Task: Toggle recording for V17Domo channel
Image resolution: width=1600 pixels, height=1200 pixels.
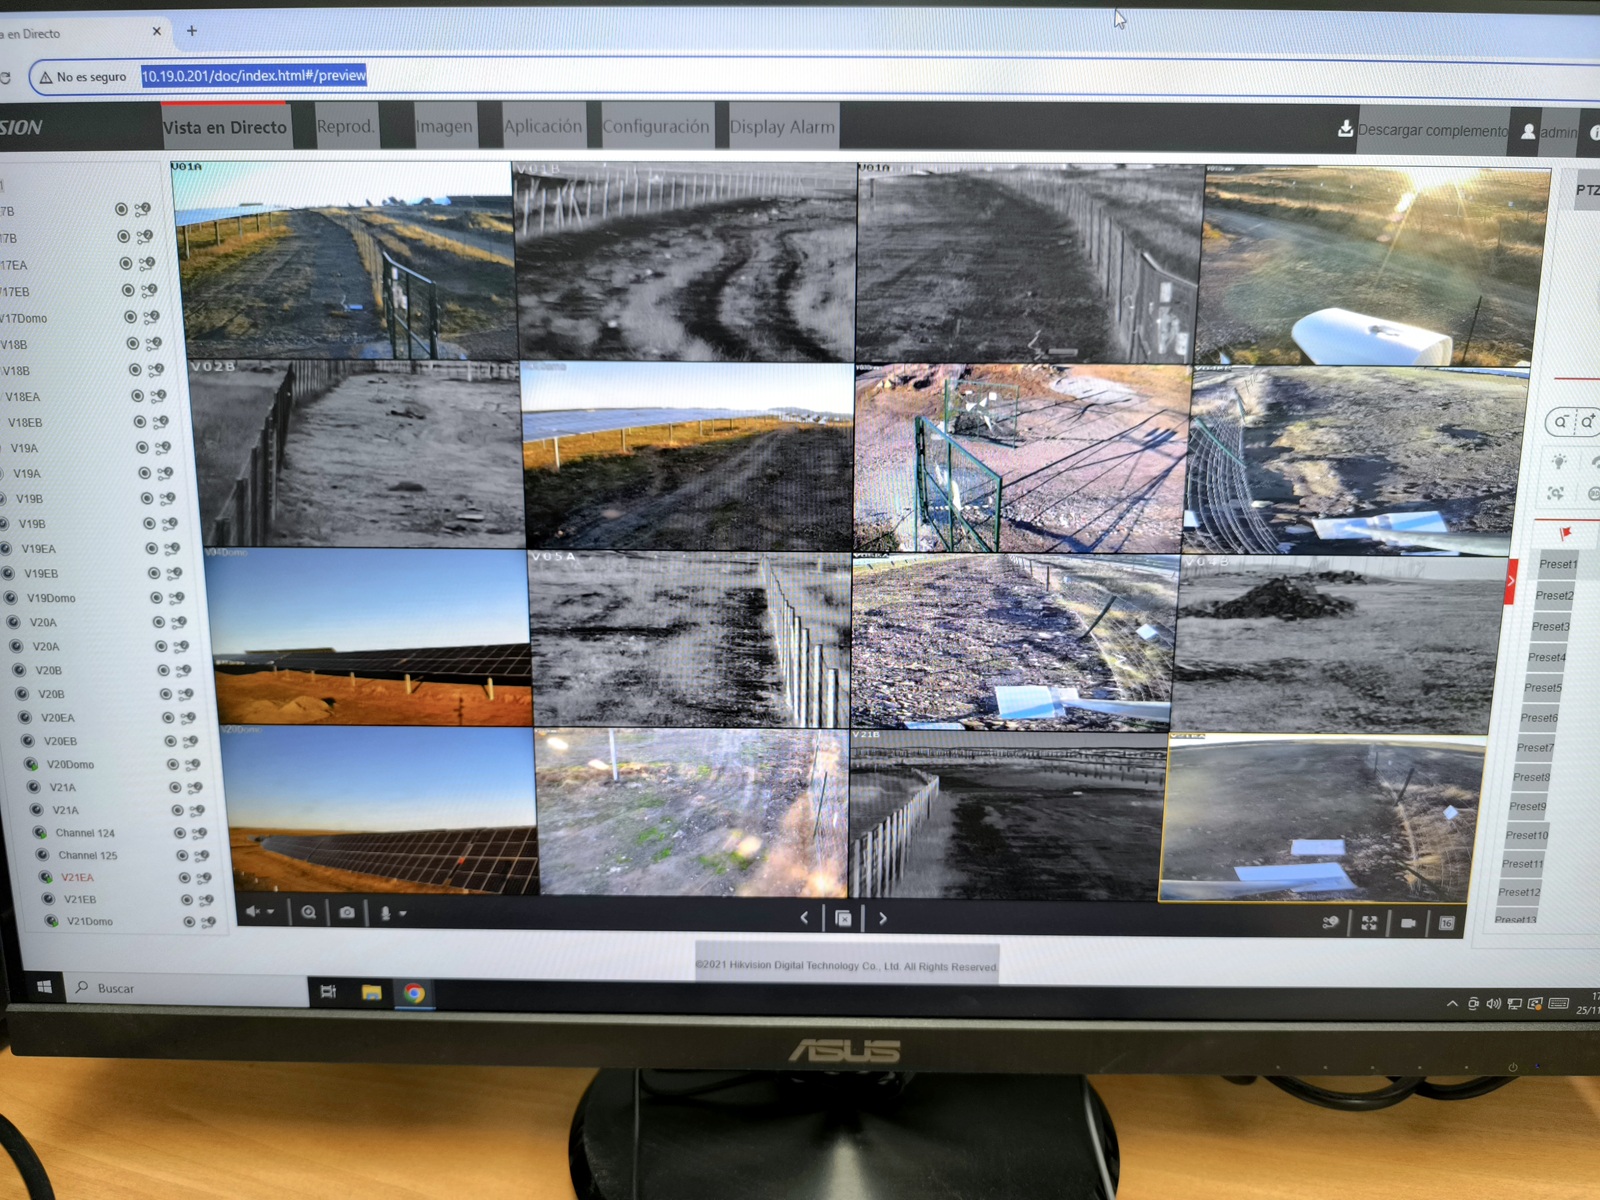Action: (x=130, y=317)
